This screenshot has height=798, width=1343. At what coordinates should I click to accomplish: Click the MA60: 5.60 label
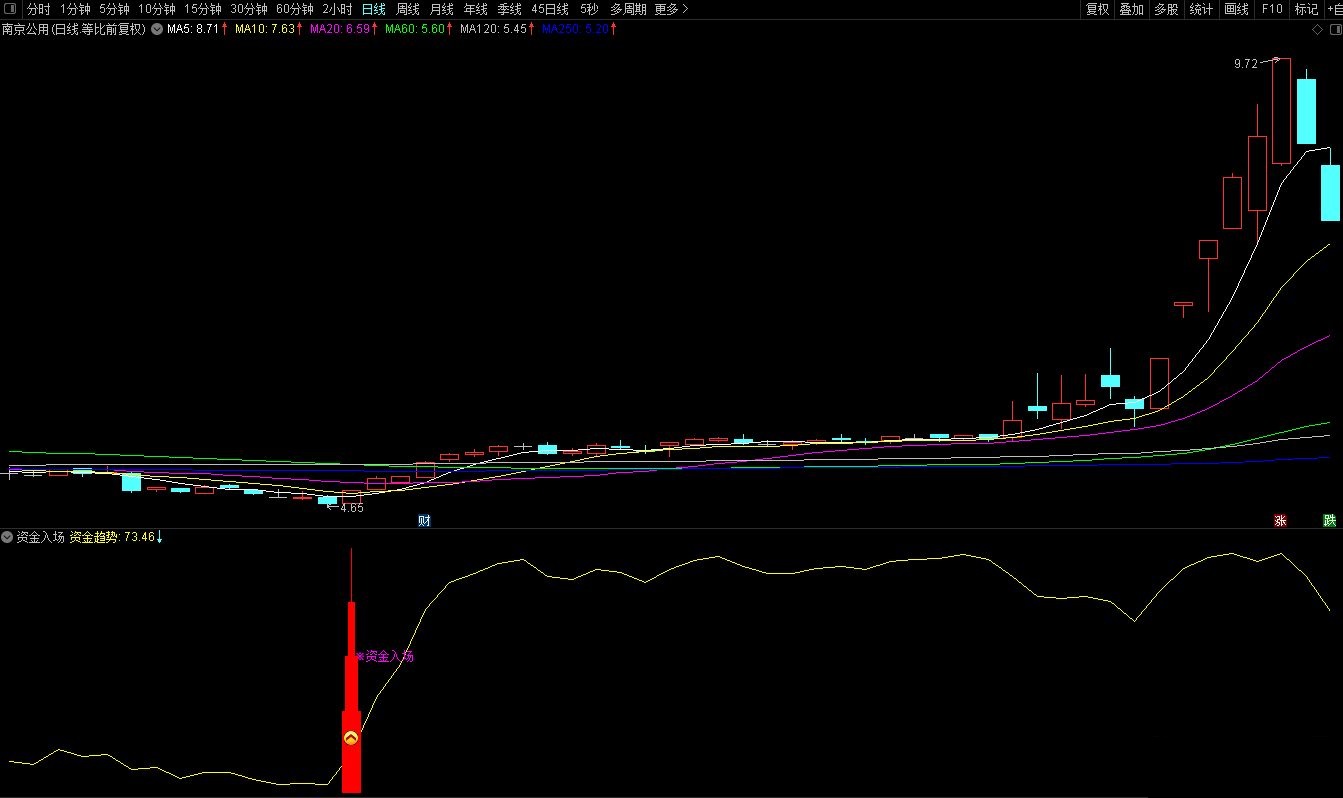(x=415, y=29)
